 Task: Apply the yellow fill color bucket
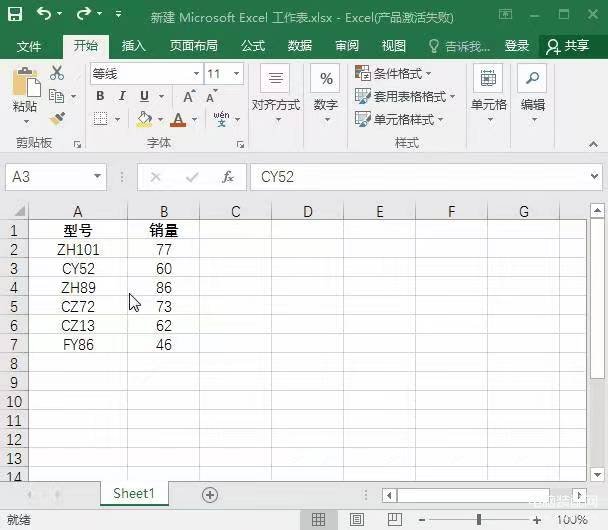click(x=144, y=119)
